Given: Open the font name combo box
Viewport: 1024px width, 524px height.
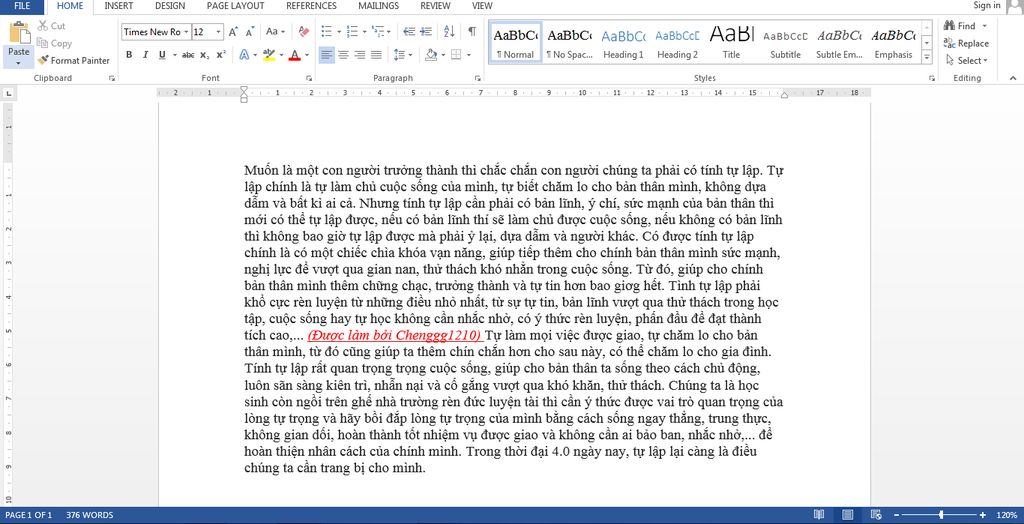Looking at the screenshot, I should click(156, 32).
